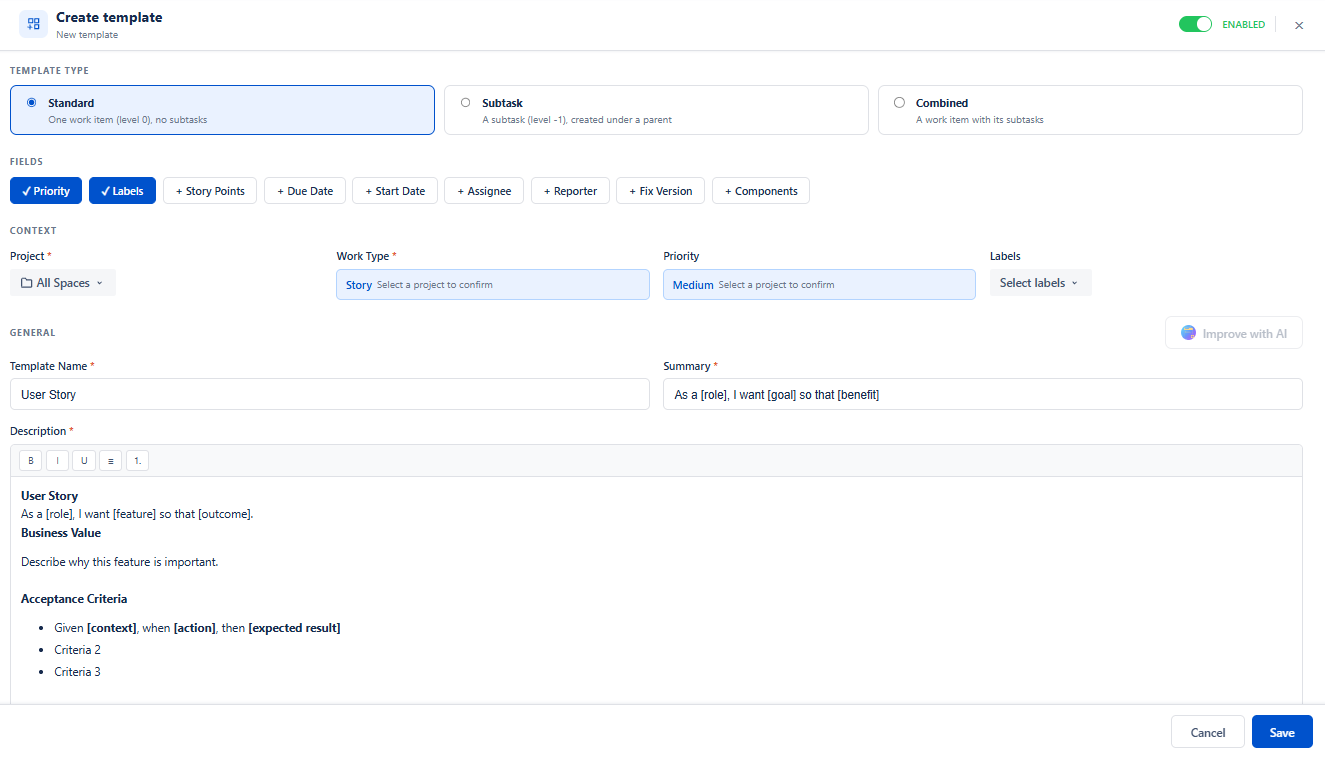Open the Select labels dropdown
Screen dimensions: 1325x763
click(1041, 283)
